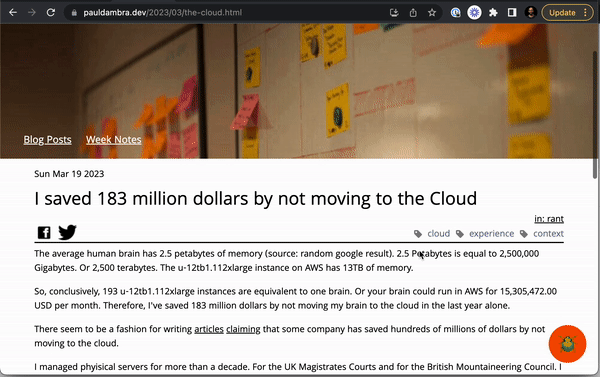This screenshot has width=600, height=377.
Task: Open the Week Notes section
Action: coord(114,140)
